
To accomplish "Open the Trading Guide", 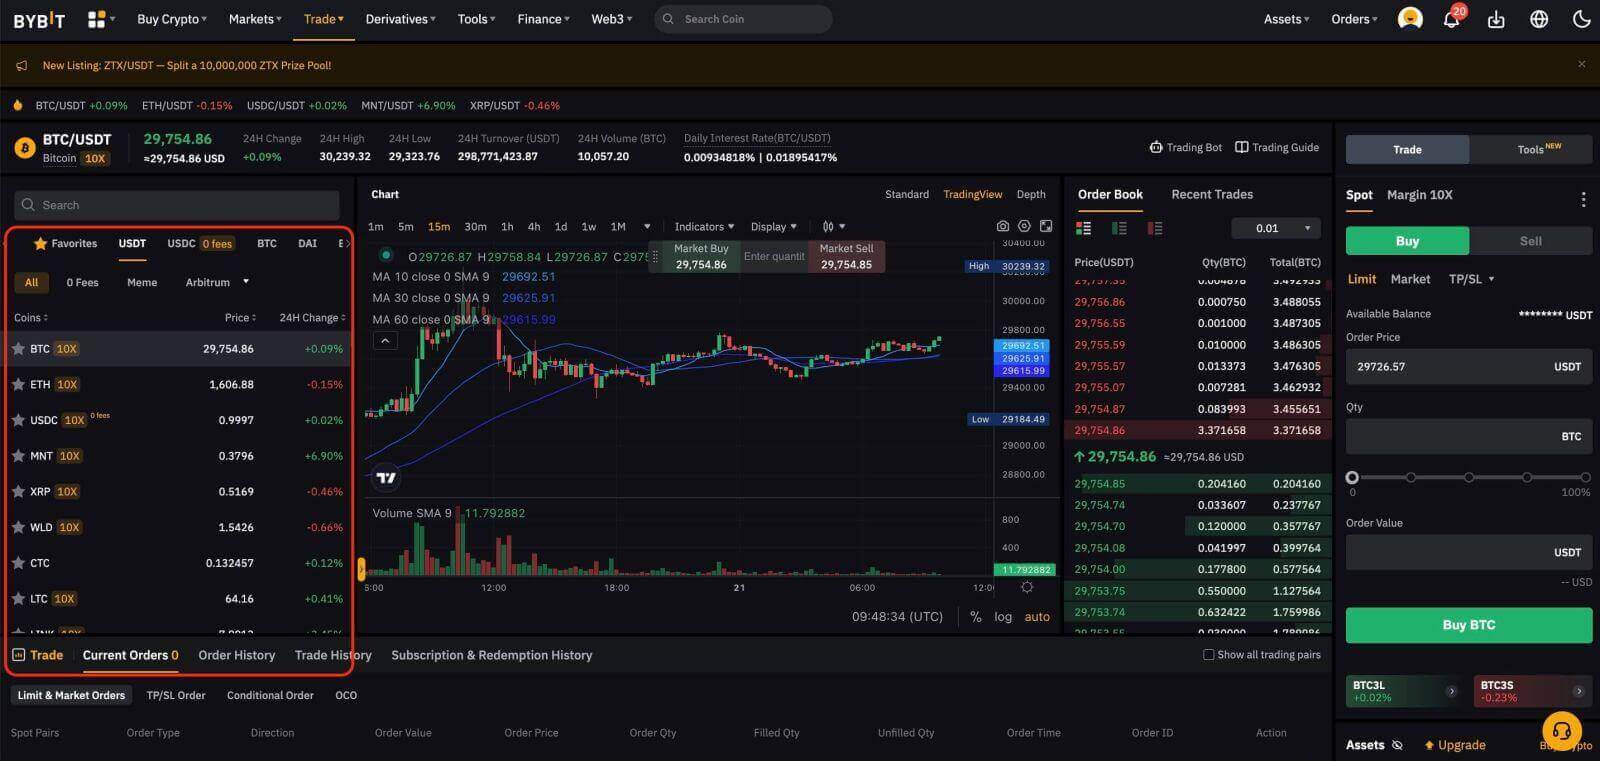I will [1277, 147].
